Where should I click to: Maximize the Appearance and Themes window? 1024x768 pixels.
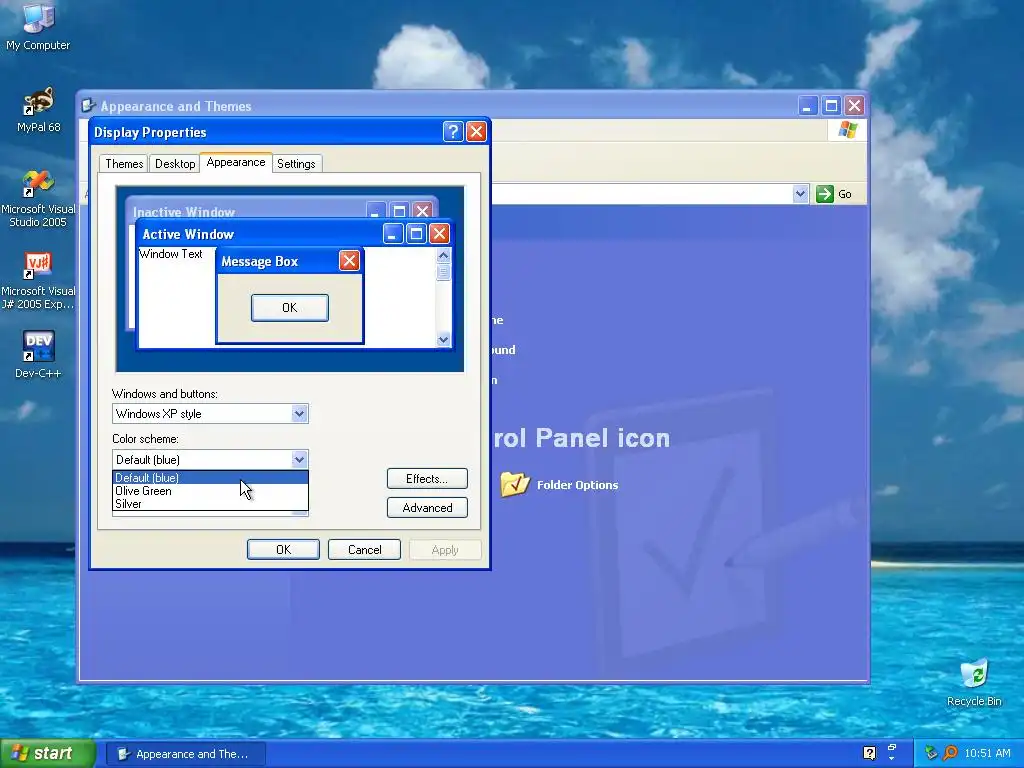pyautogui.click(x=831, y=106)
